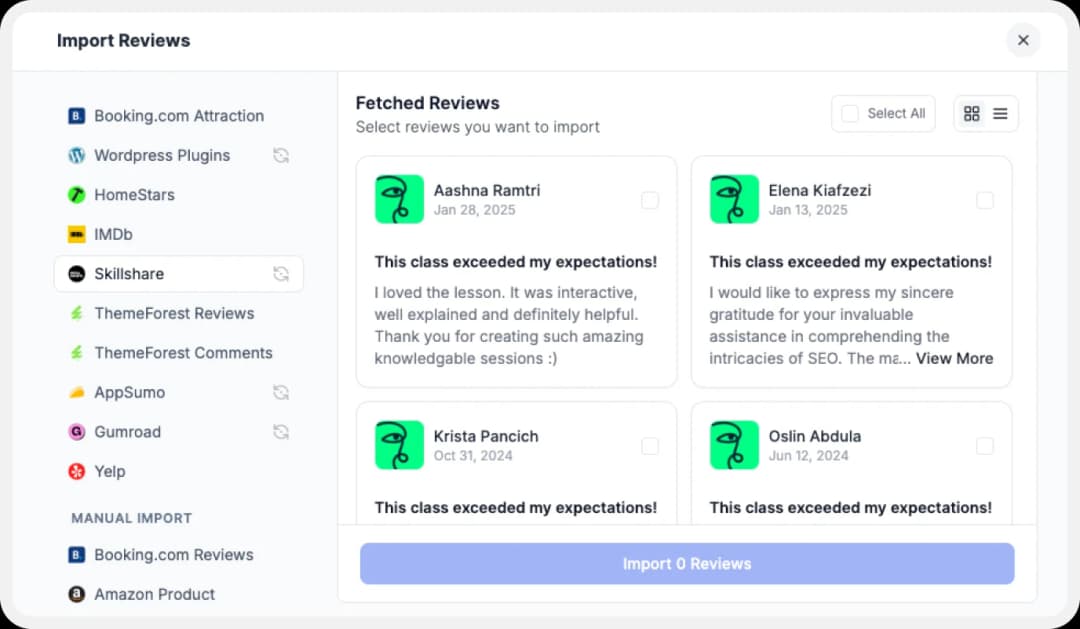Open the ThemeForest Comments source
Image resolution: width=1080 pixels, height=629 pixels.
point(182,352)
